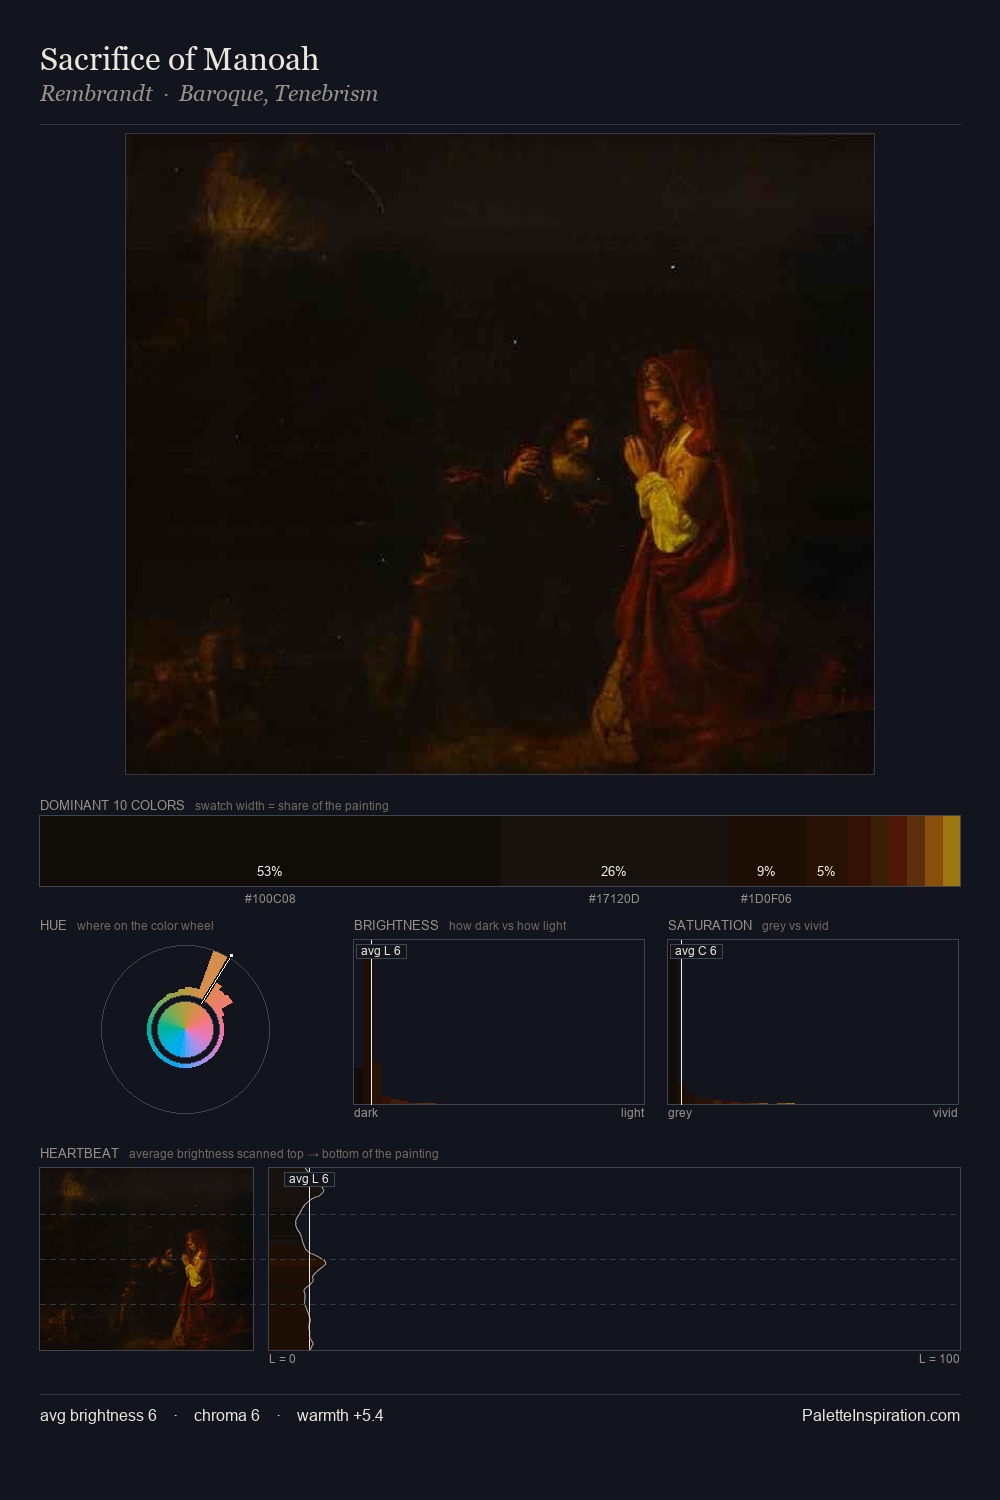Click the 'dark' axis label
The width and height of the screenshot is (1000, 1500).
point(366,1113)
